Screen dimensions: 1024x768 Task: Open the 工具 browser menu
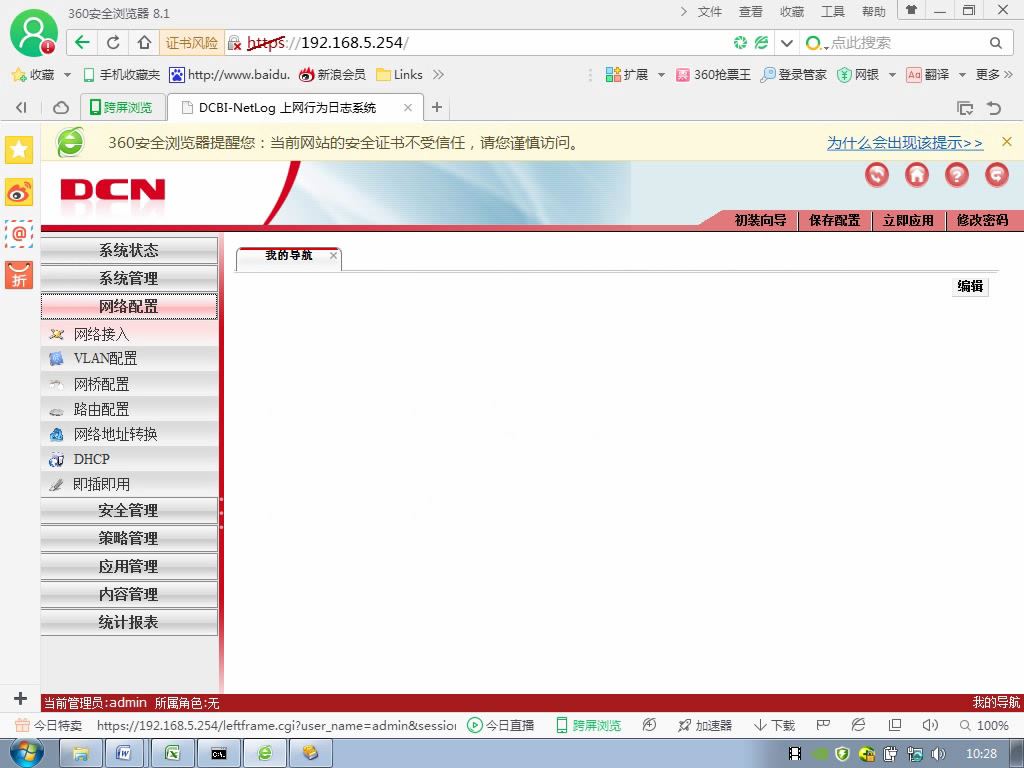(x=833, y=12)
